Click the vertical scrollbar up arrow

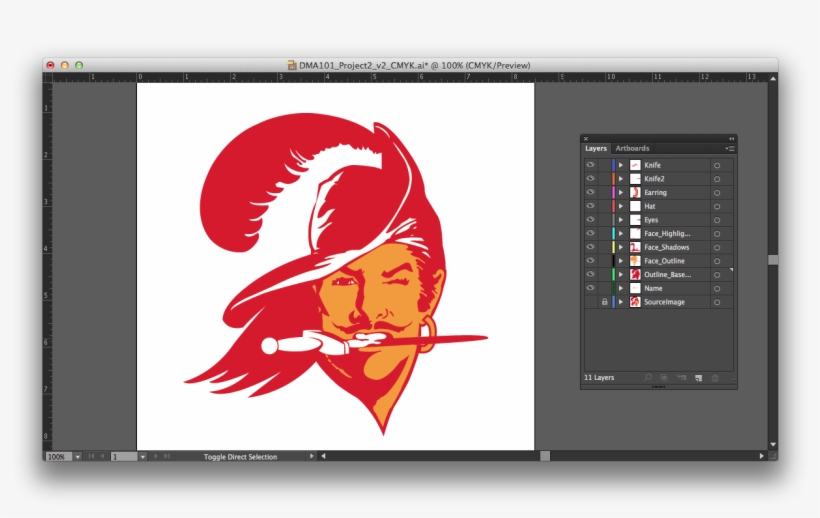coord(773,78)
